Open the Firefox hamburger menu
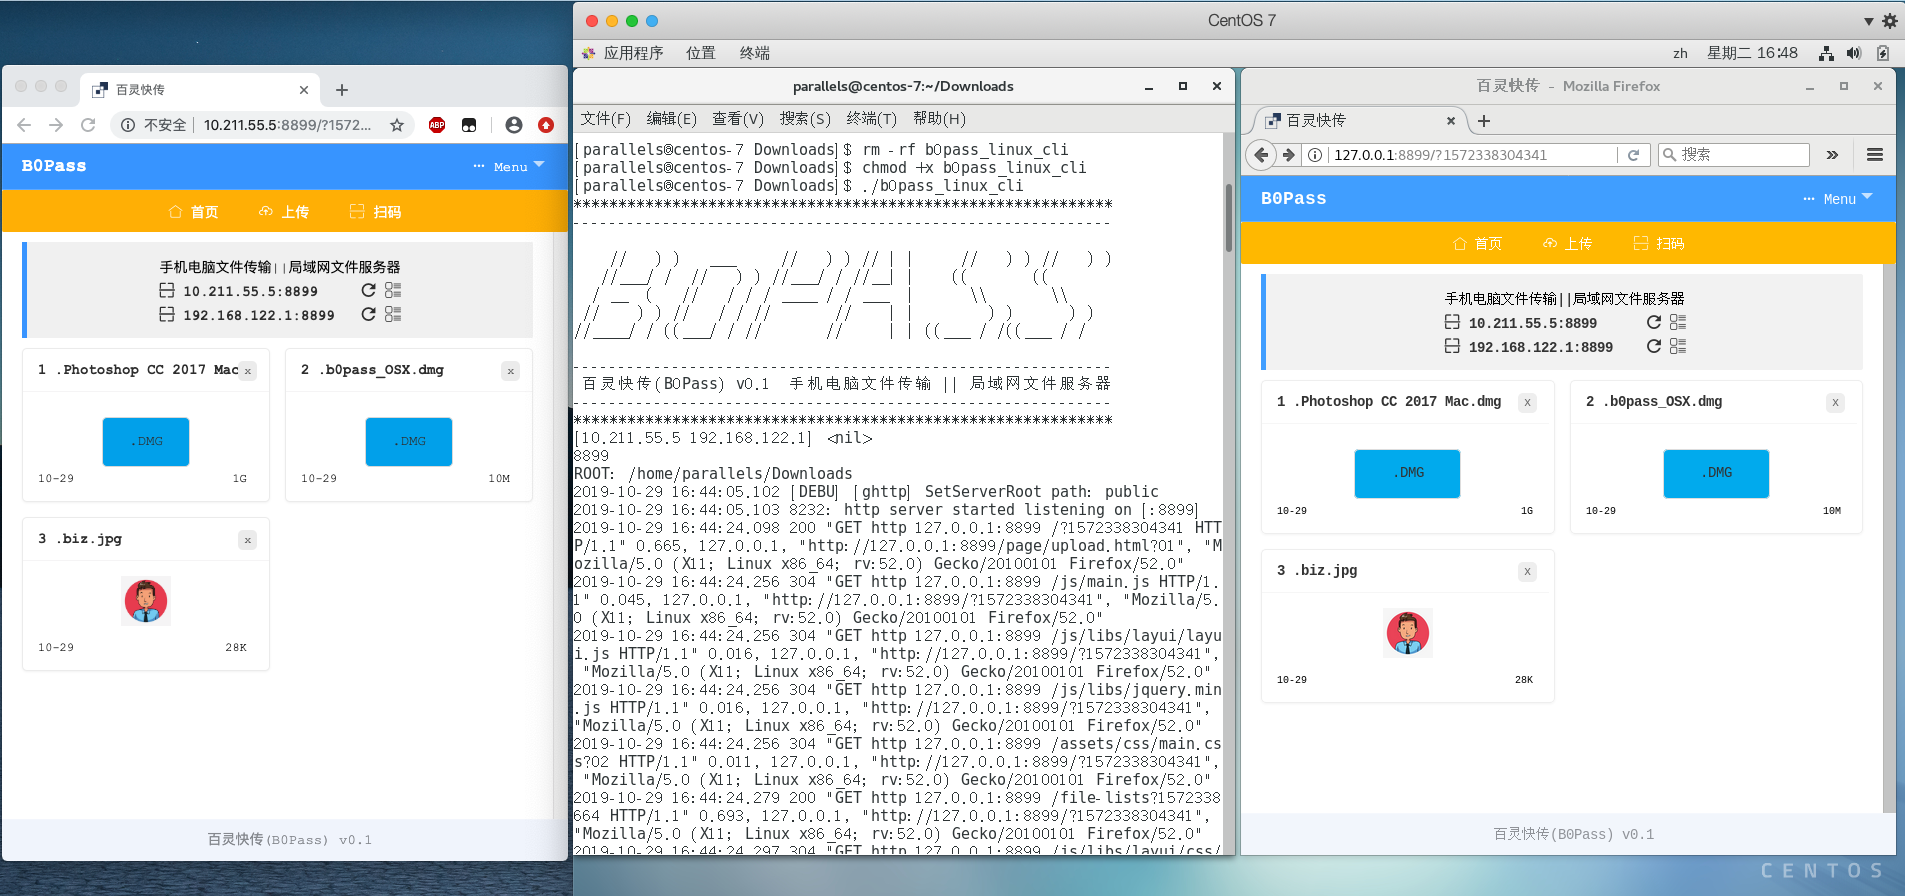 [x=1874, y=155]
